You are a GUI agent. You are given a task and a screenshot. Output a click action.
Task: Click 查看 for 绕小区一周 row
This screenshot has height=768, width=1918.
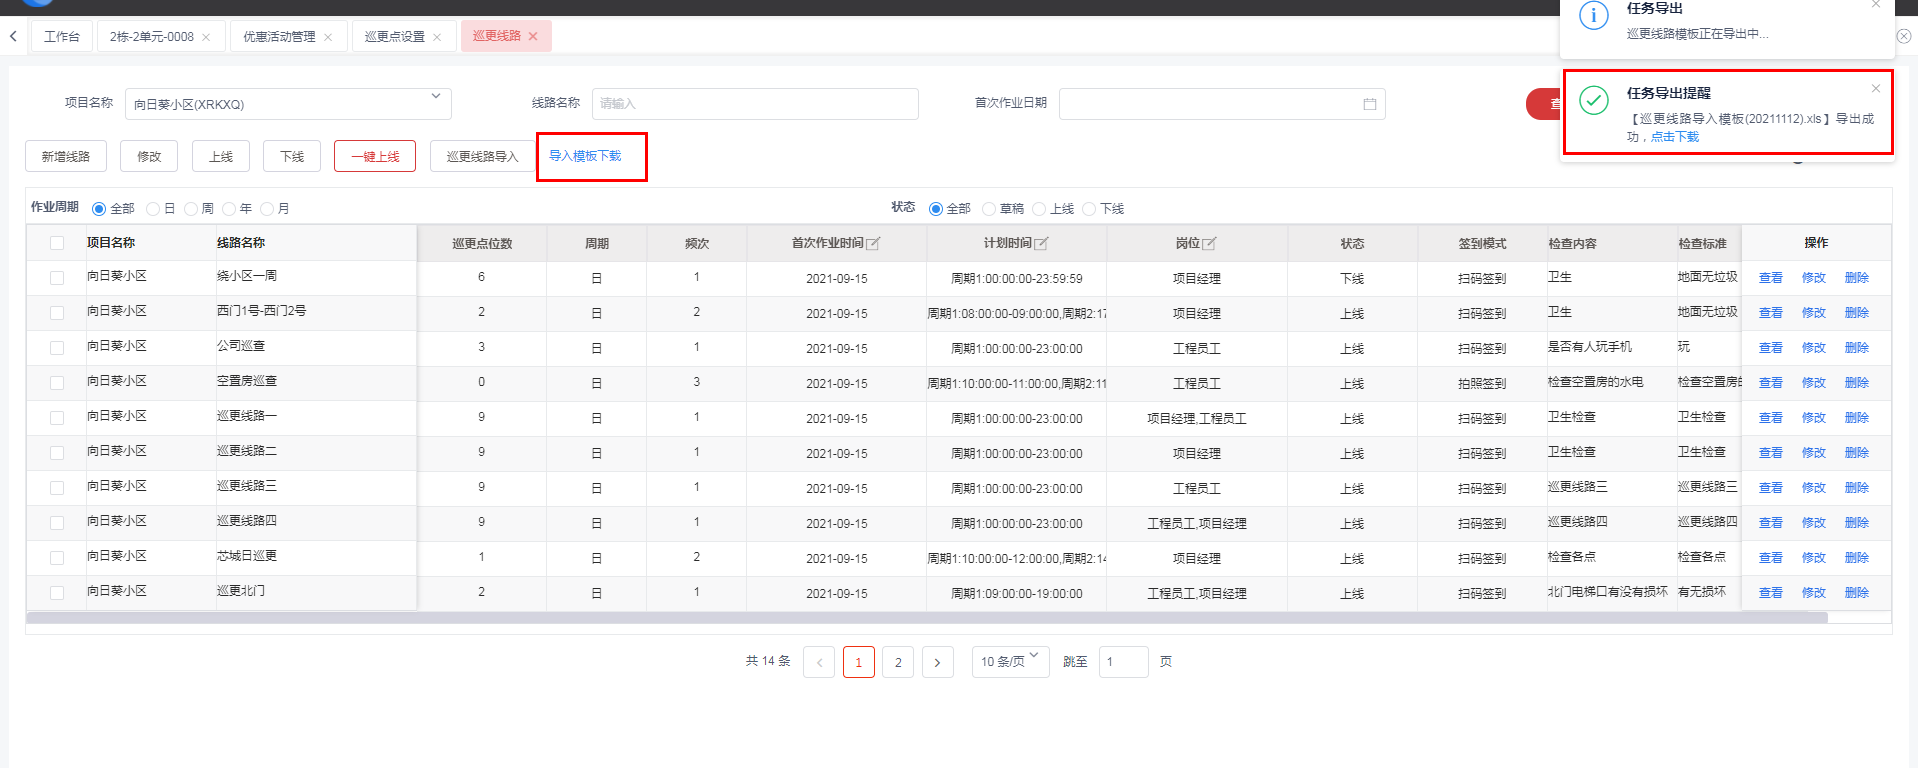click(1771, 278)
